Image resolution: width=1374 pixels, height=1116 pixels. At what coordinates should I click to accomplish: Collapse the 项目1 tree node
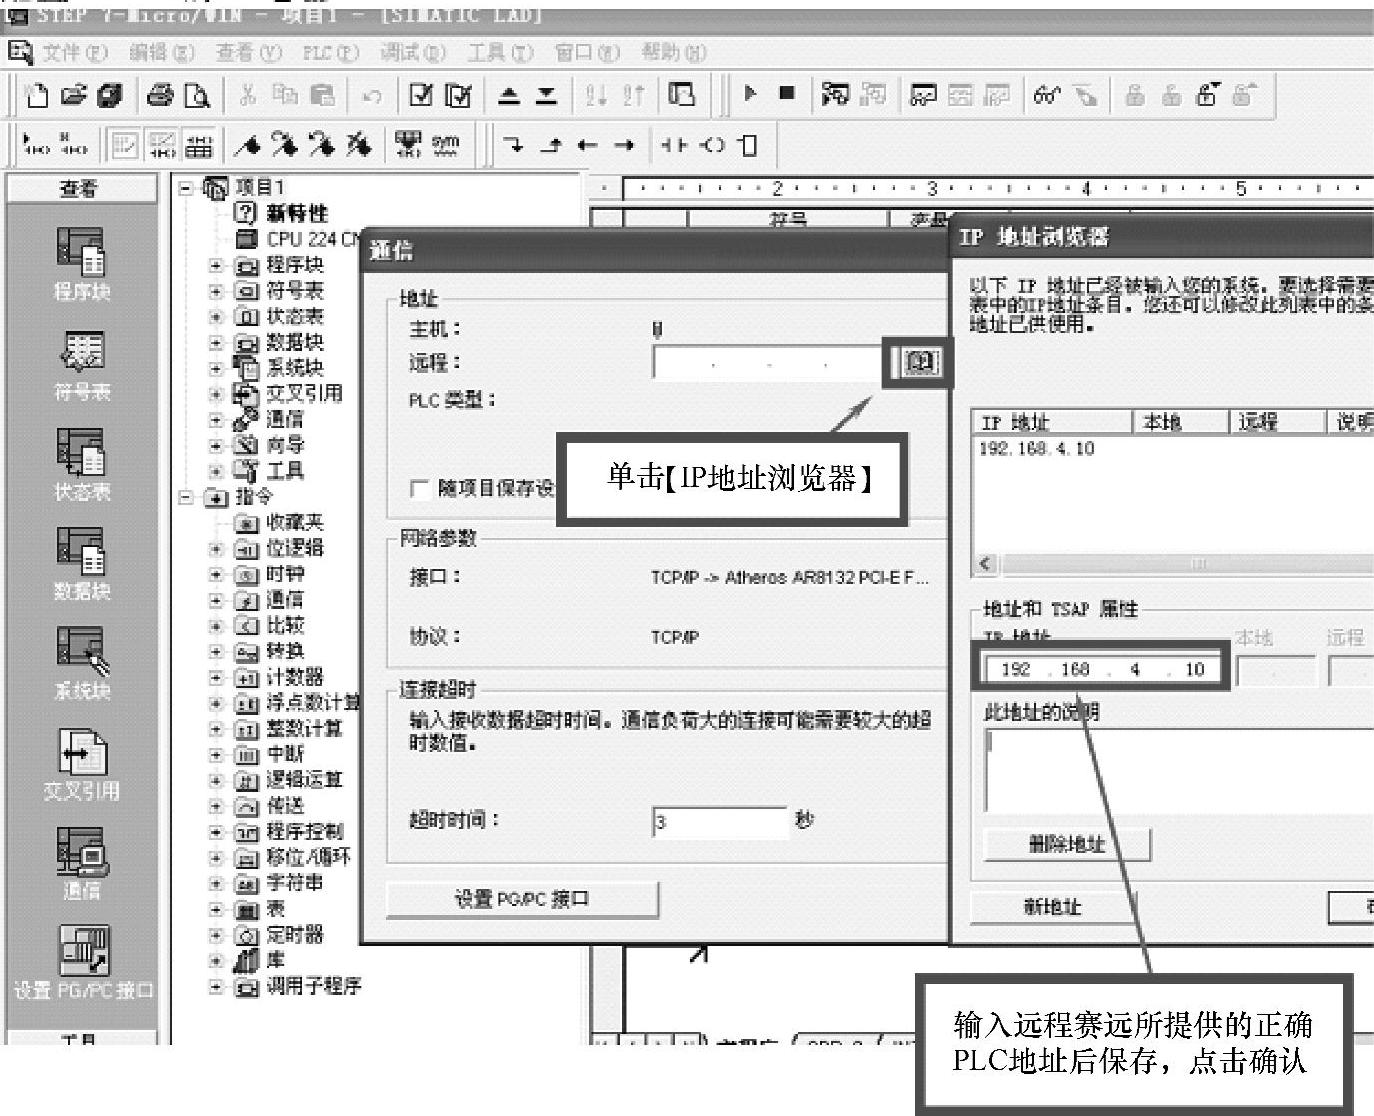coord(186,187)
